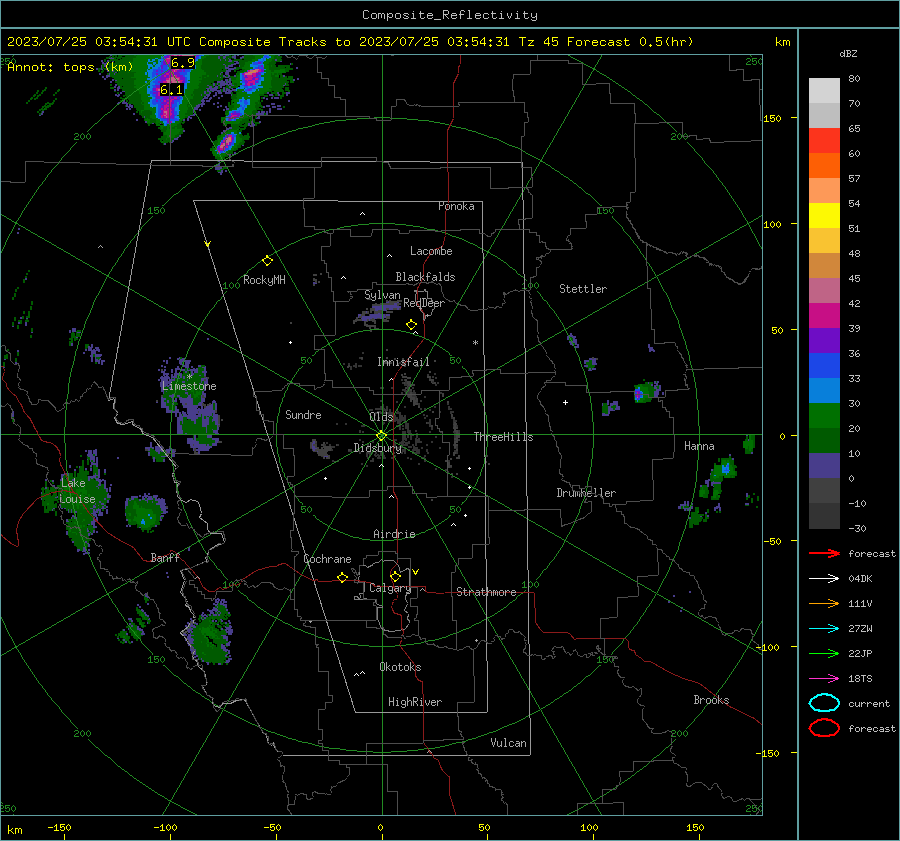Screen dimensions: 900x841
Task: Click the Stettler label
Action: click(x=583, y=289)
